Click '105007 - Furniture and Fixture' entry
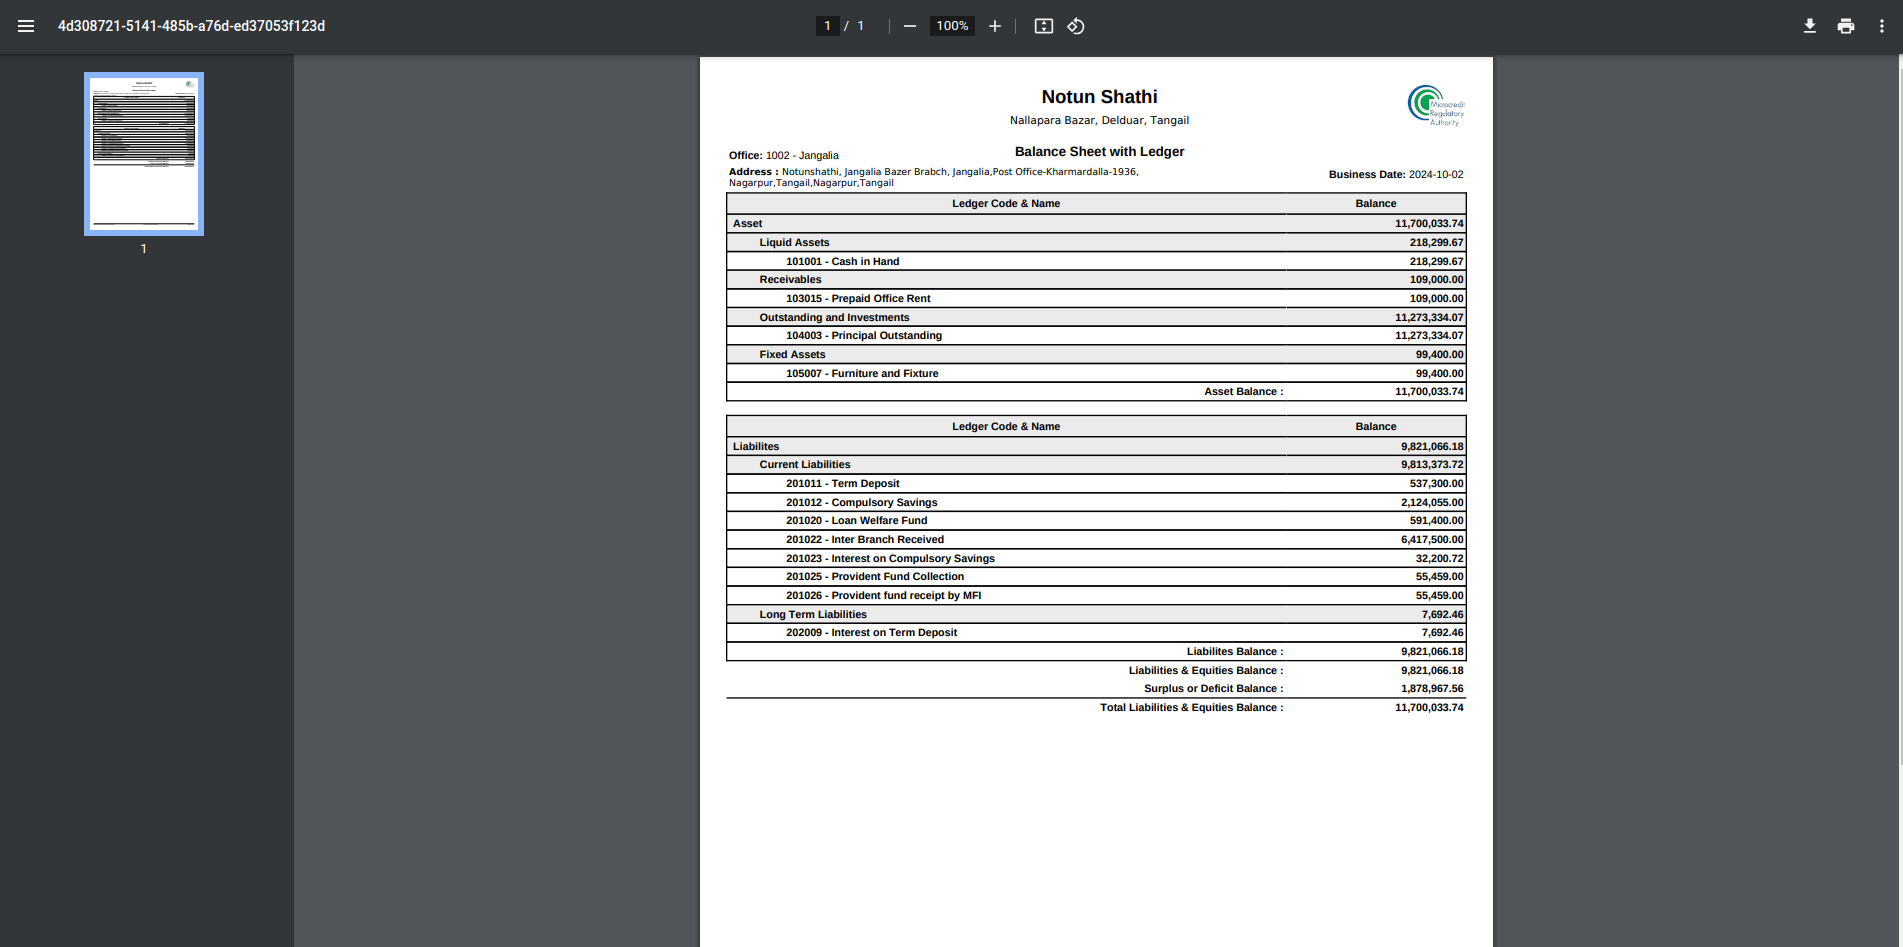 [862, 374]
